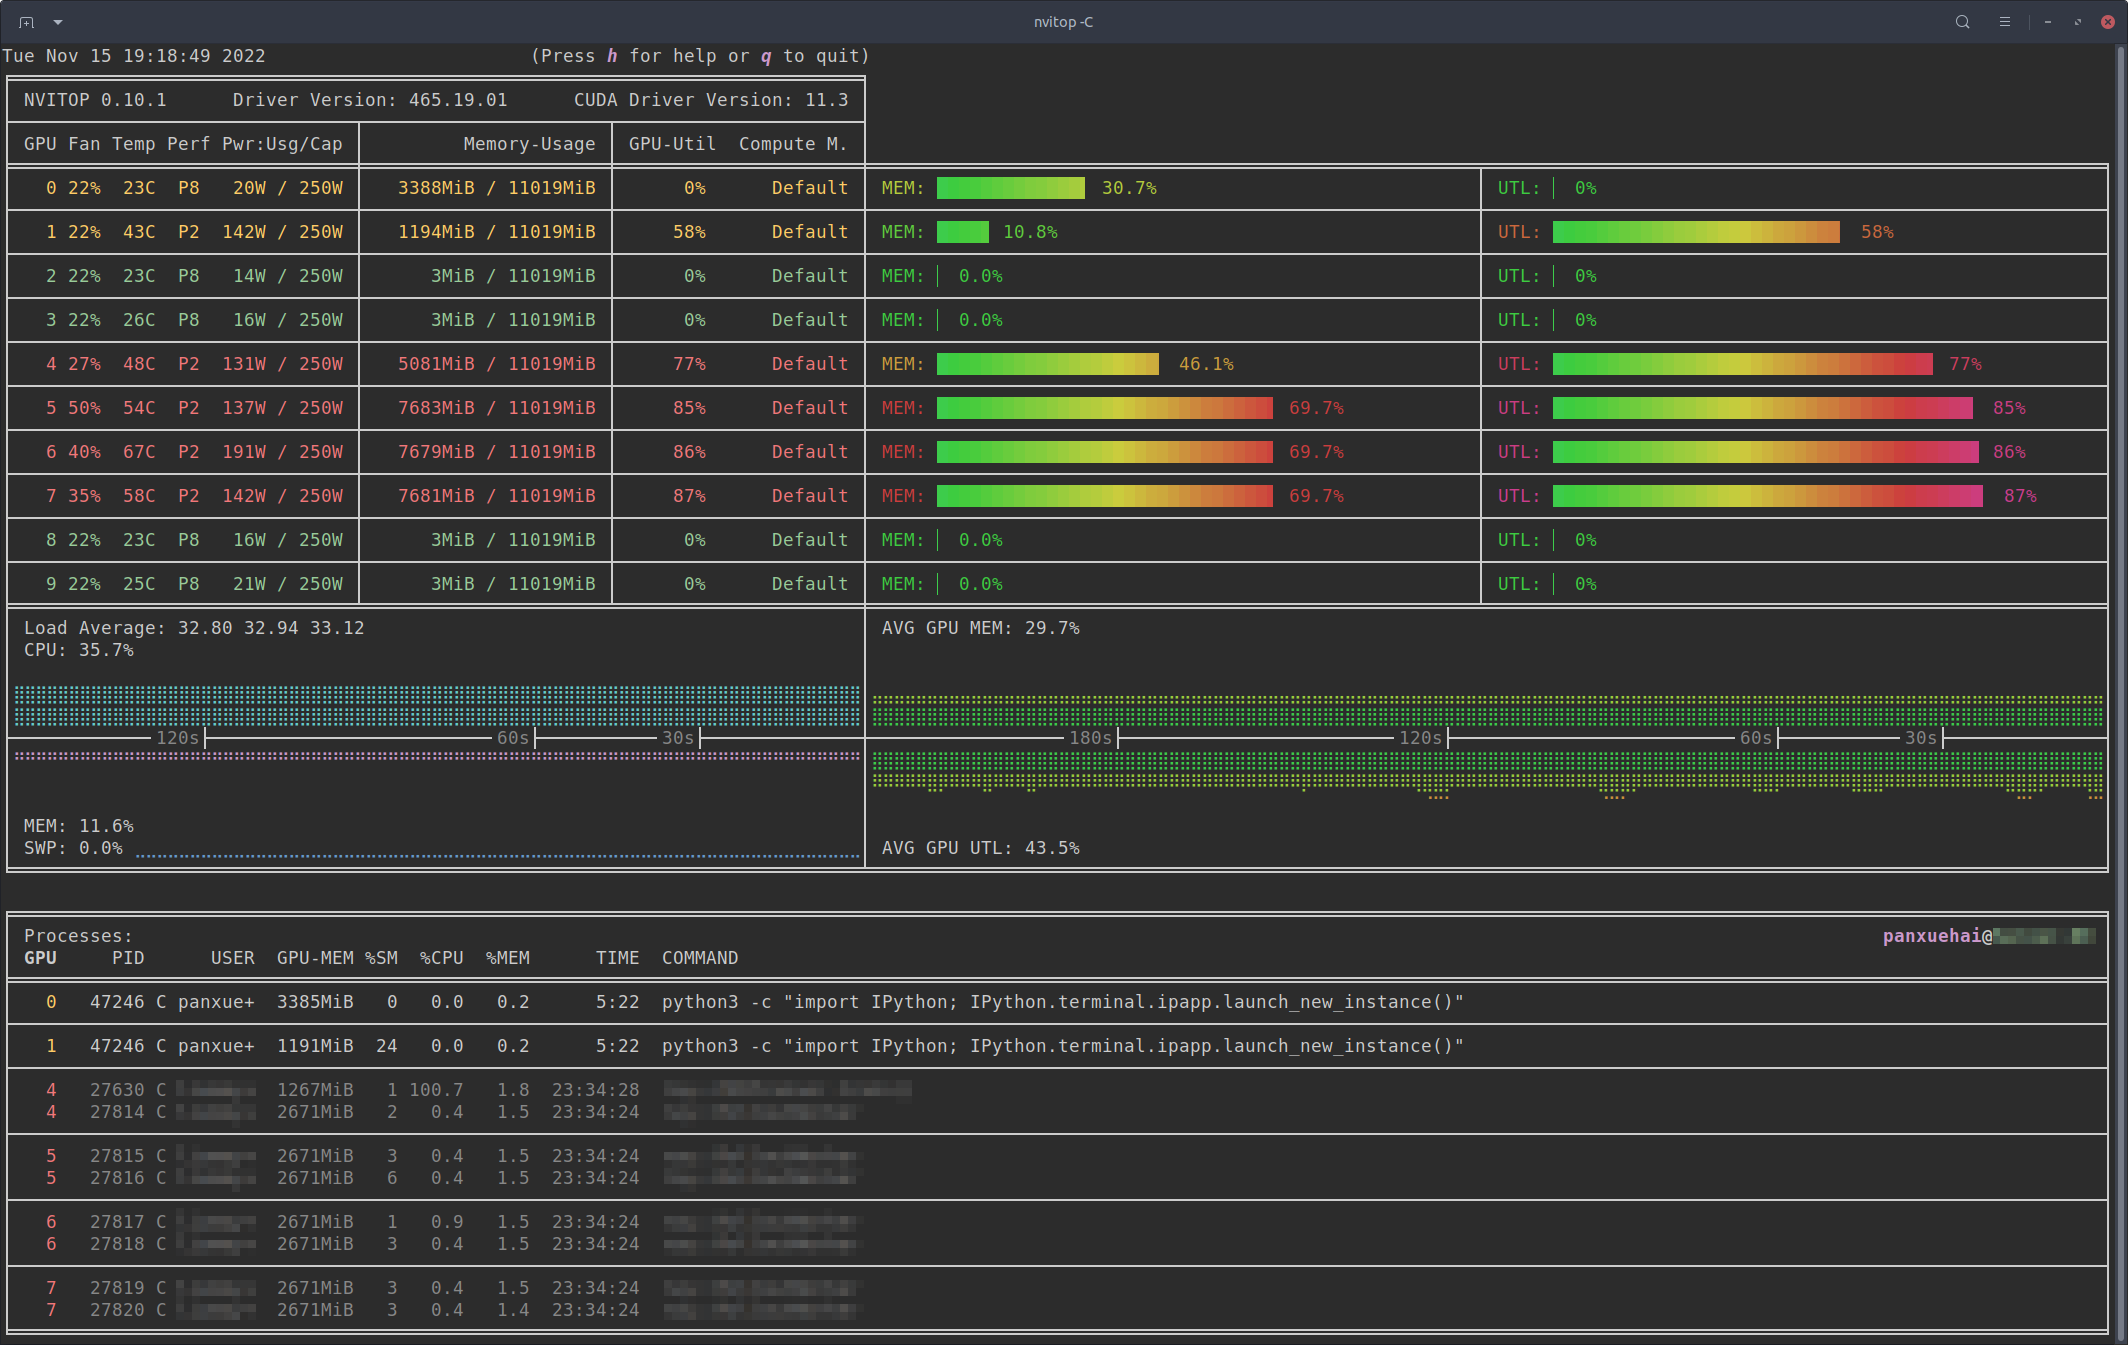Click the AVG GPU UTL label 43.5%
The width and height of the screenshot is (2128, 1345).
[980, 848]
